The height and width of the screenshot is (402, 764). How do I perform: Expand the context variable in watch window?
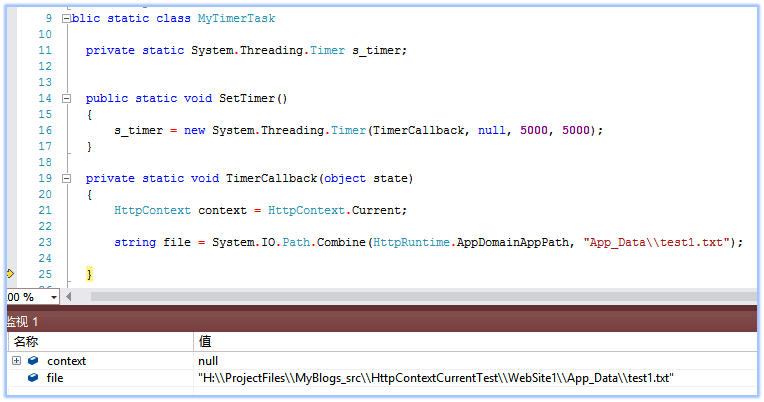pos(16,361)
